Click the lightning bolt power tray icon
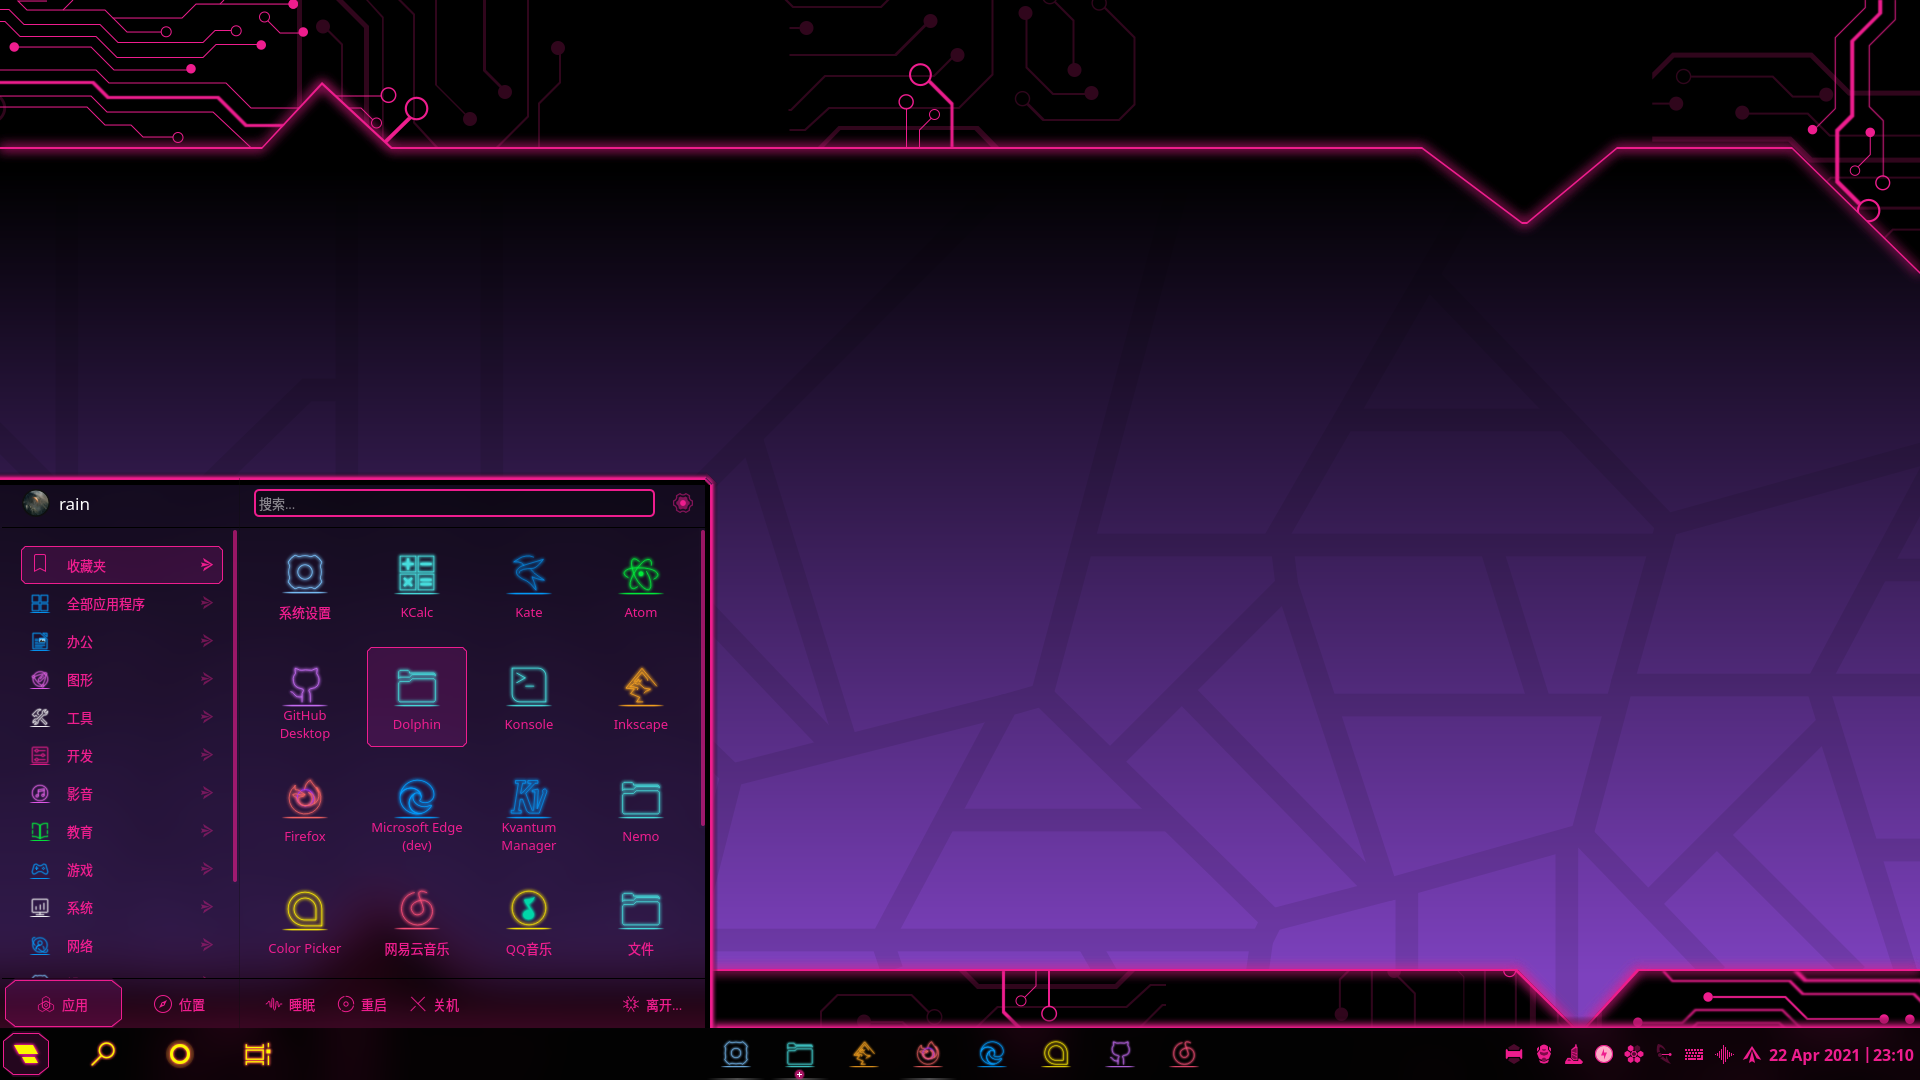Screen dimensions: 1920x1080 (x=1604, y=1054)
